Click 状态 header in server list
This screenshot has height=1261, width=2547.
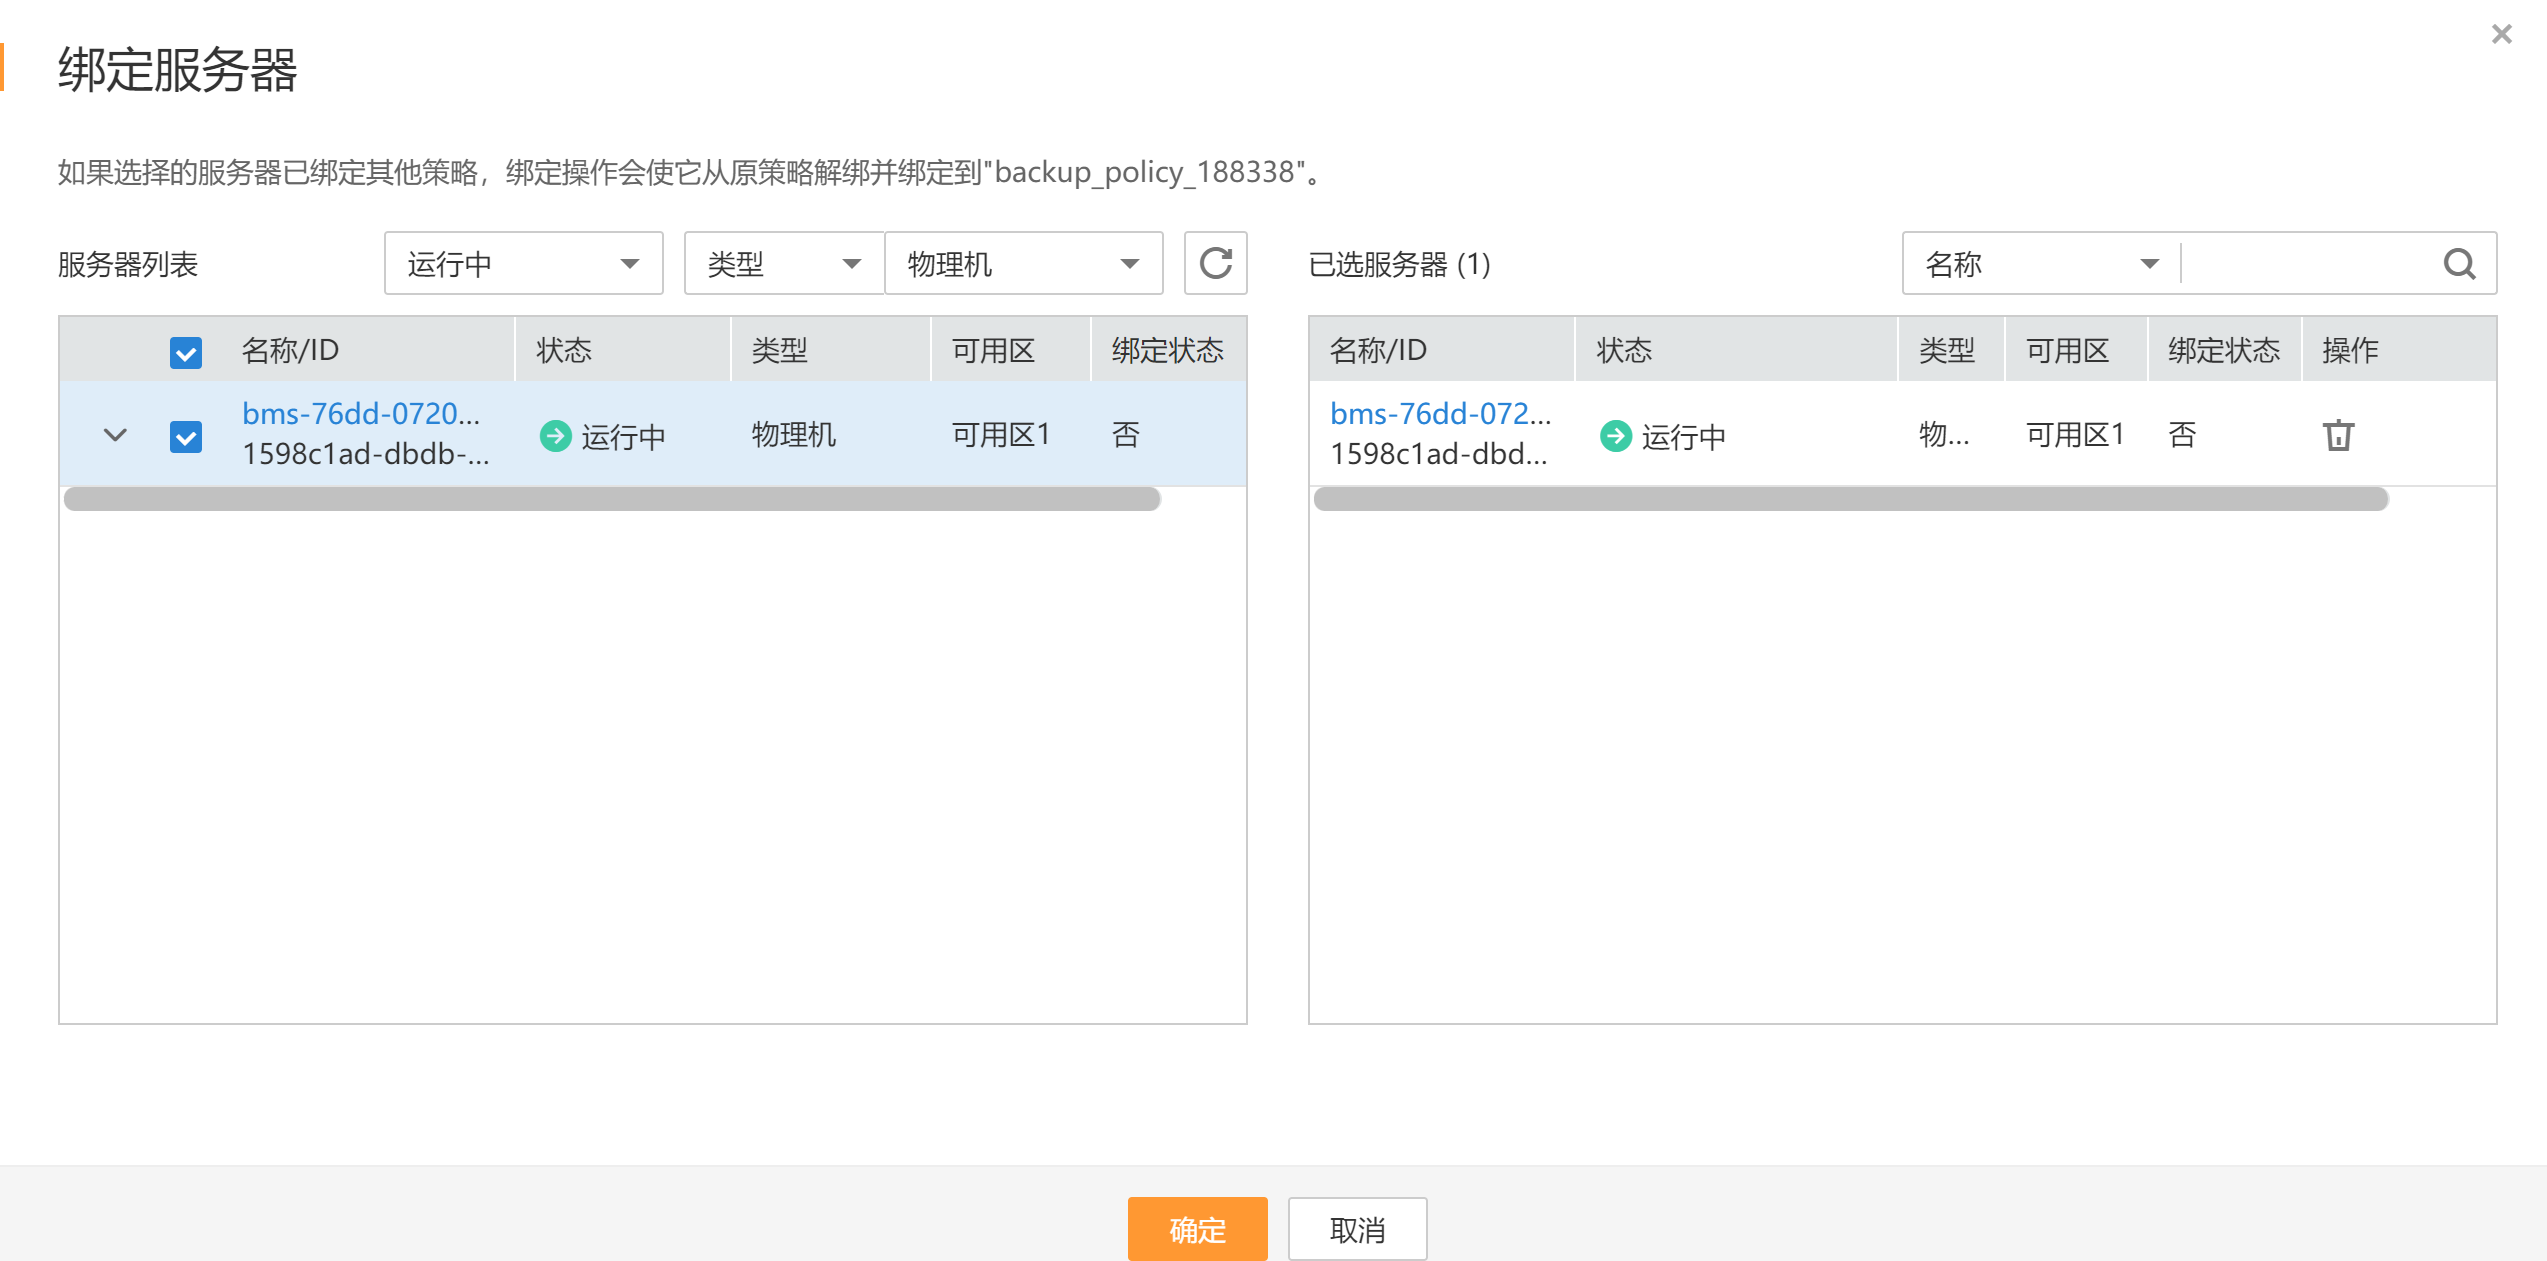point(564,350)
